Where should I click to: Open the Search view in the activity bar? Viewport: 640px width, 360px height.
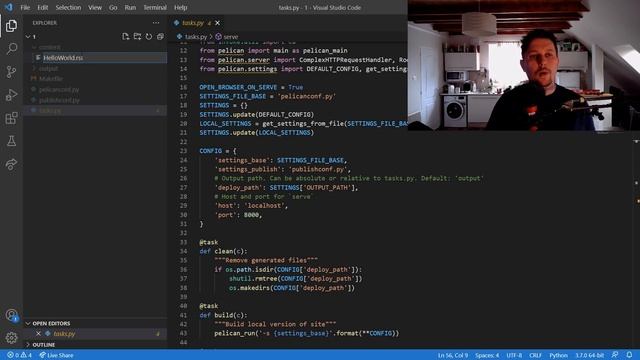click(x=11, y=49)
